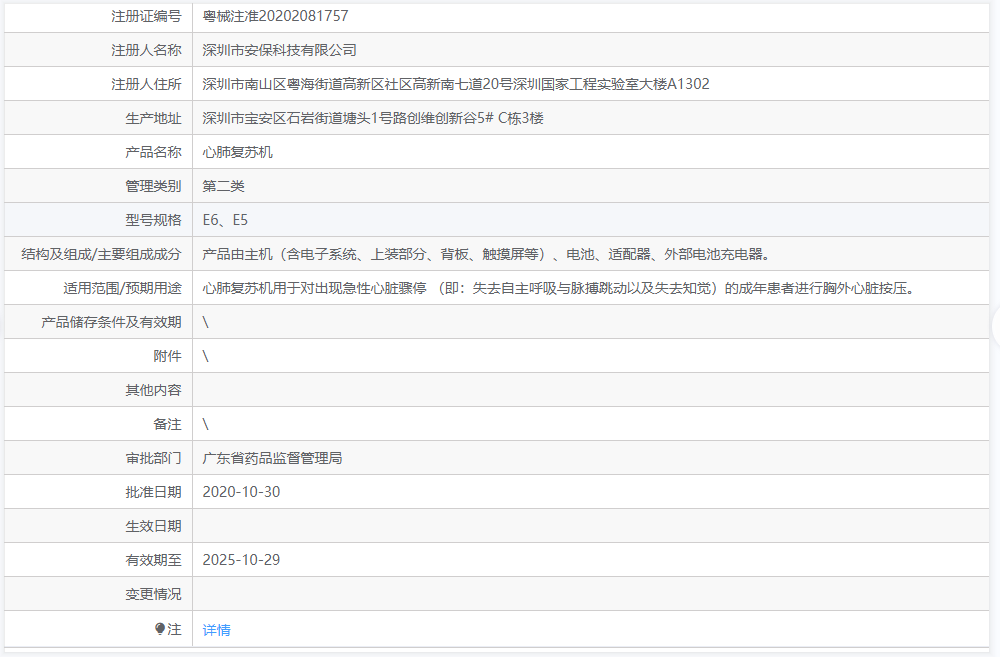Click the lightbulb icon beside 注
The width and height of the screenshot is (1000, 657).
[159, 629]
